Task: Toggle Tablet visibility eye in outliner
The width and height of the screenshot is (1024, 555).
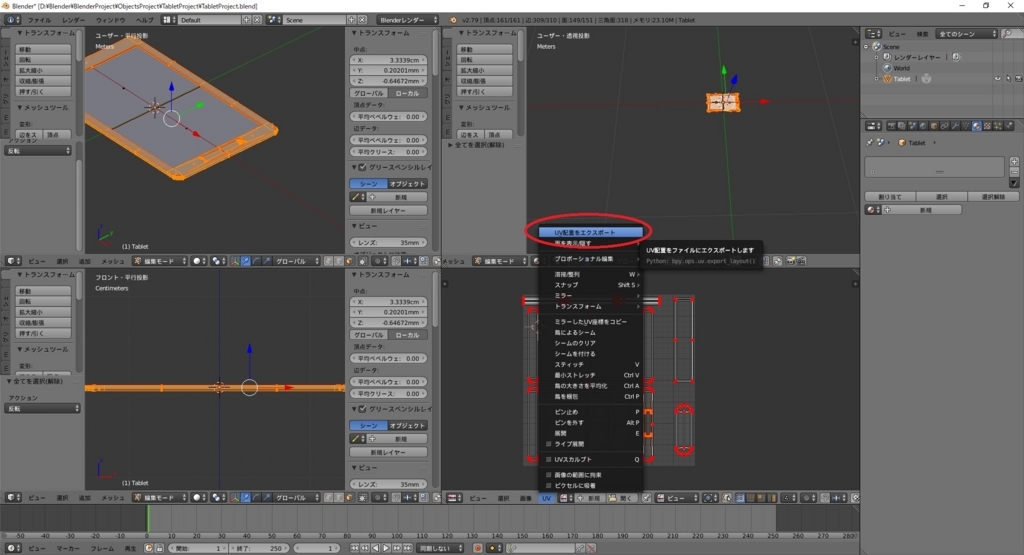Action: (997, 79)
